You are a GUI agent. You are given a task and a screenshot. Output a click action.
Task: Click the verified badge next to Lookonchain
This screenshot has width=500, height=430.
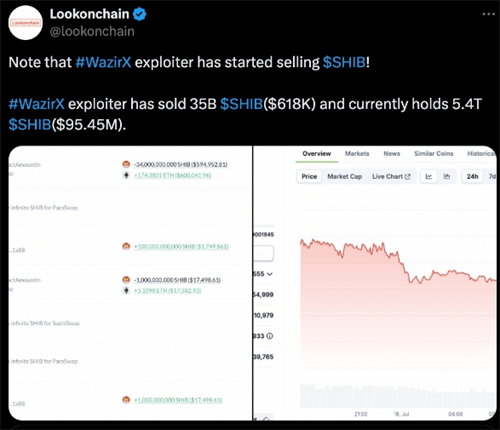(x=140, y=14)
